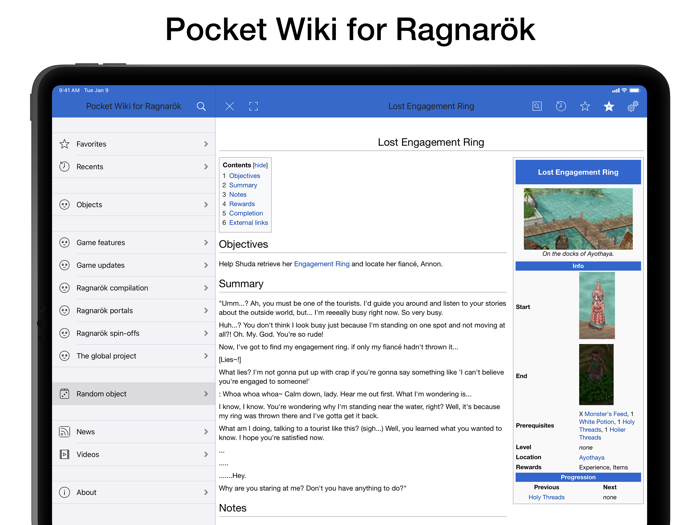Viewport: 700px width, 525px height.
Task: Open Ayothaya location link
Action: coord(592,458)
